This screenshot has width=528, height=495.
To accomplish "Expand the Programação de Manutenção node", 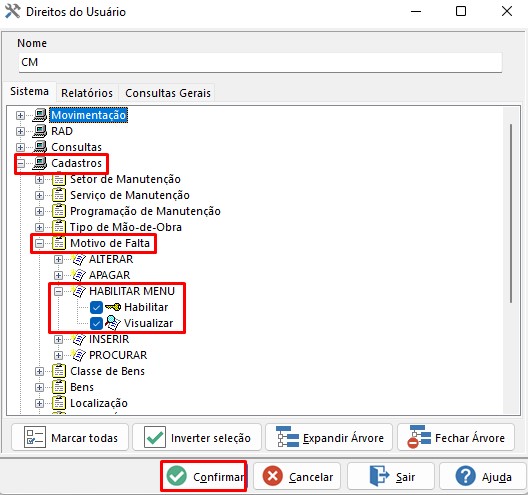I will [x=39, y=211].
